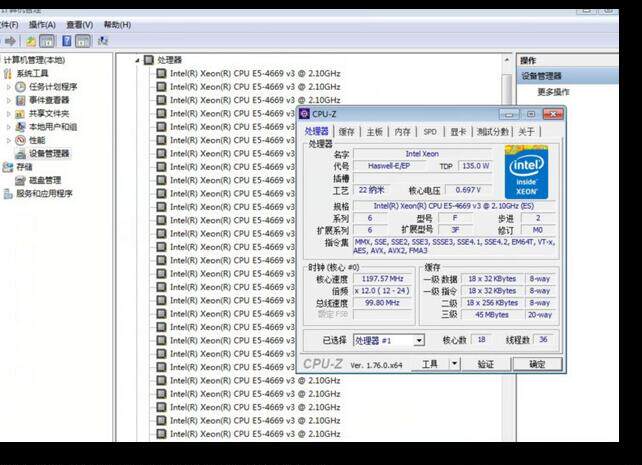Switch to the 主板 tab in CPU-Z
642x465 pixels.
374,132
